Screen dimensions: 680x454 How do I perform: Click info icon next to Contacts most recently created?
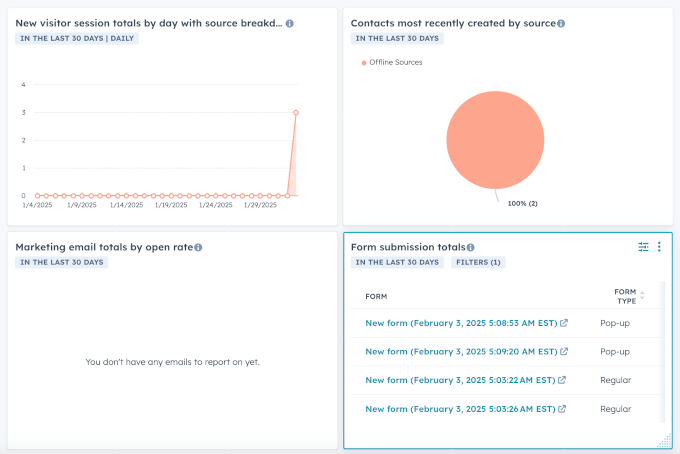click(561, 23)
